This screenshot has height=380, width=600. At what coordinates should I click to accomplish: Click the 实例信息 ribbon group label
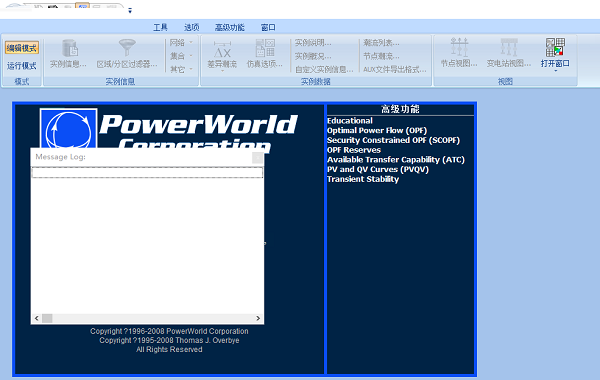click(121, 82)
